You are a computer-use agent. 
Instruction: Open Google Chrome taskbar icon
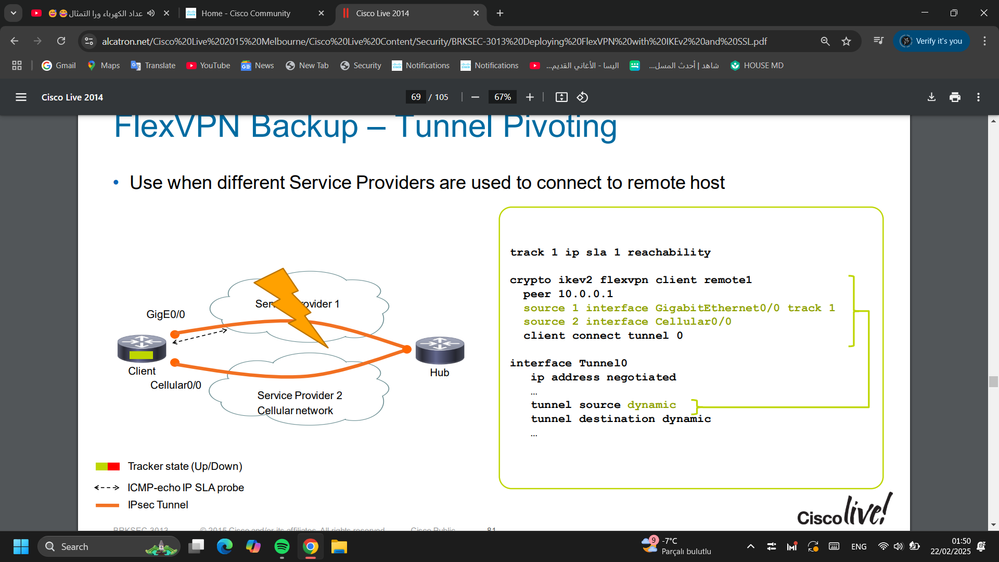pos(310,547)
